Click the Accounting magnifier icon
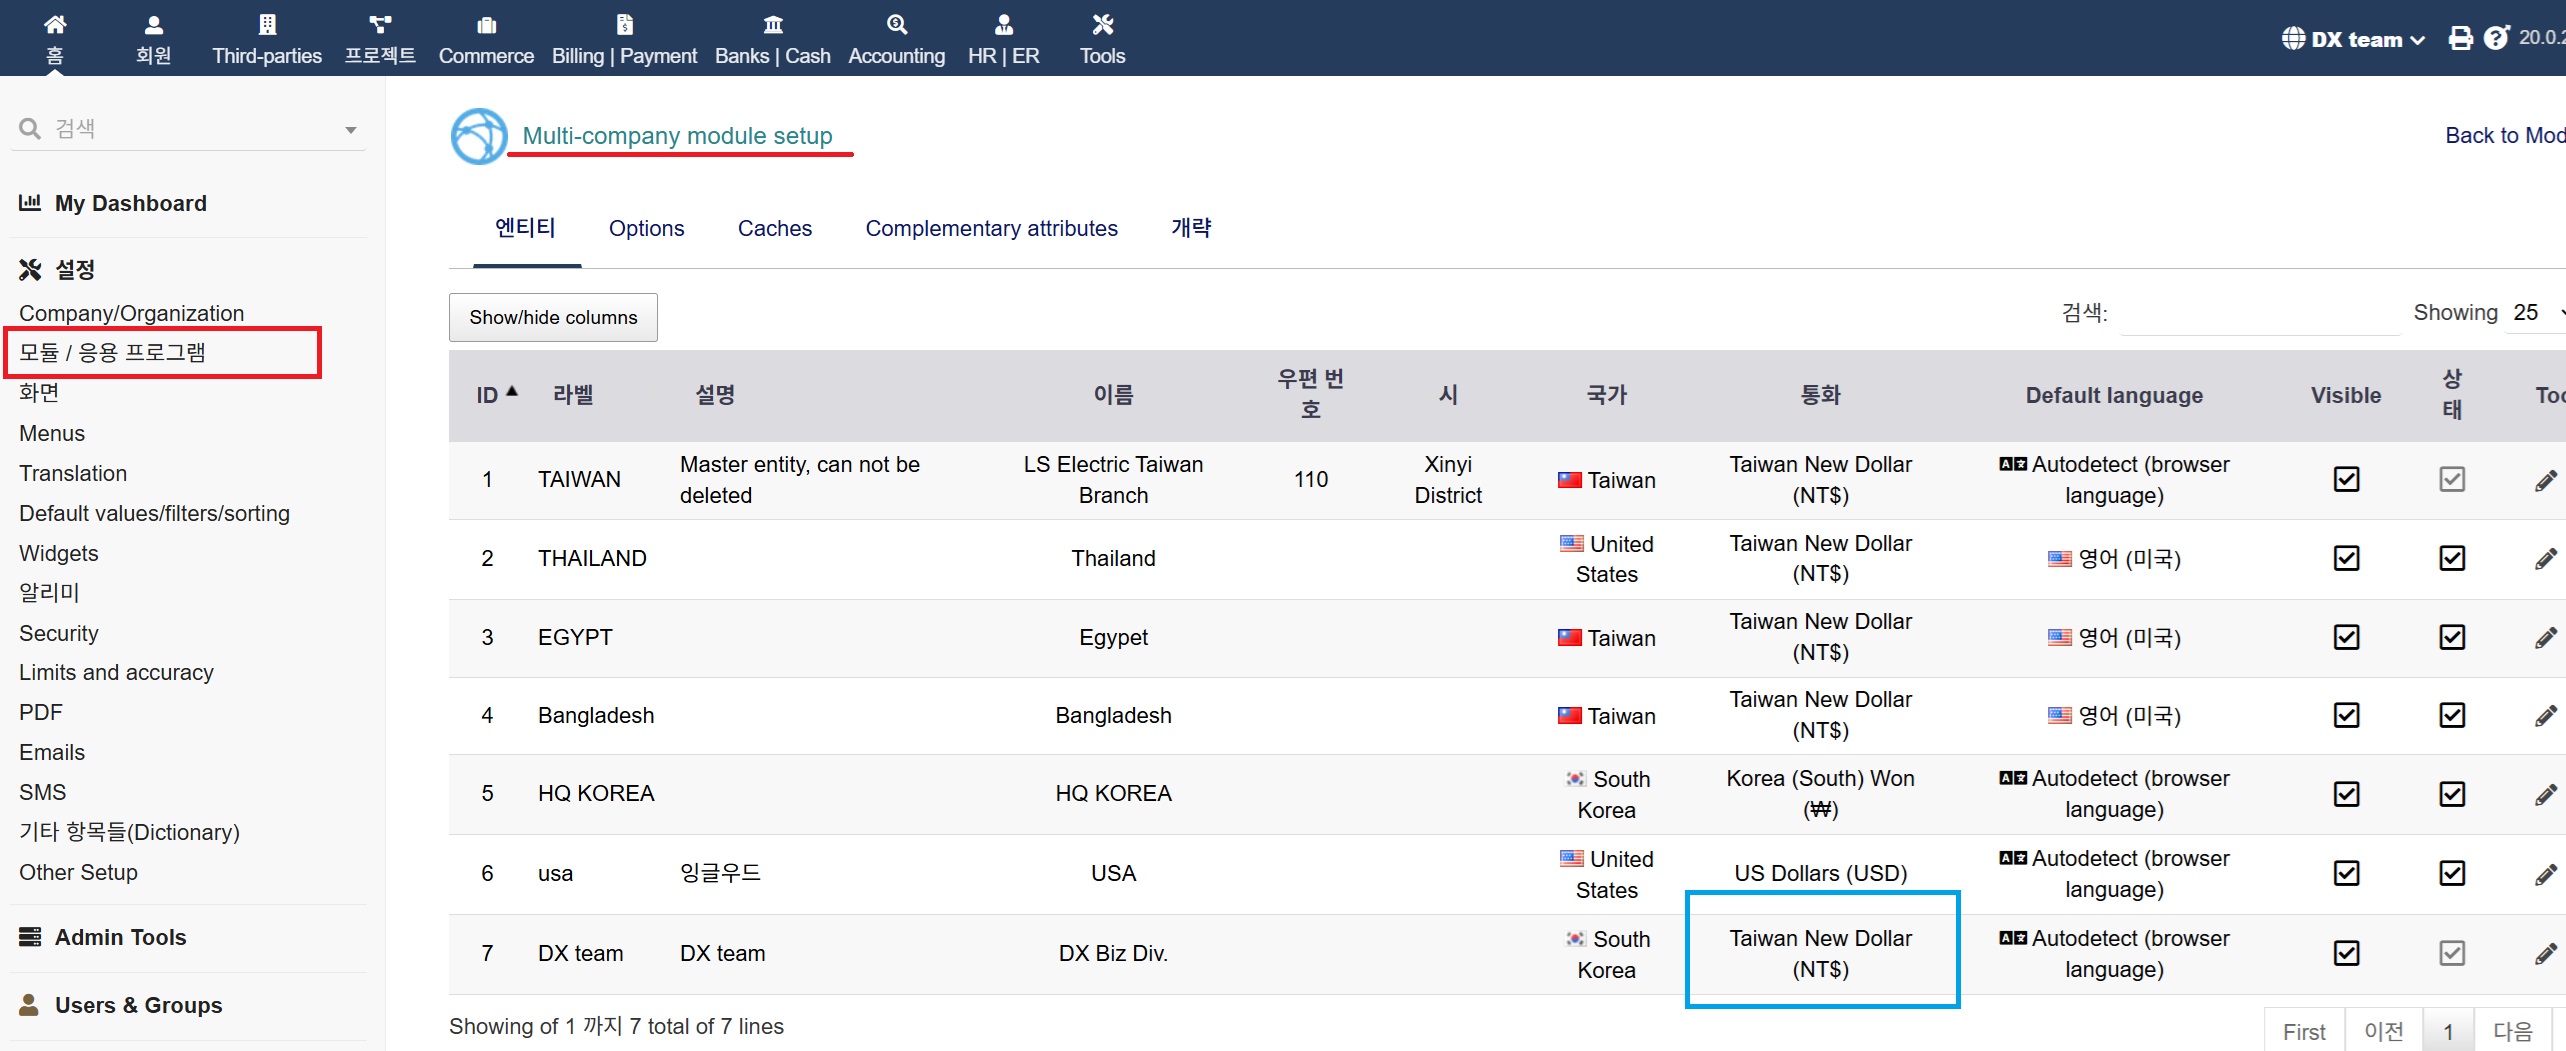The width and height of the screenshot is (2566, 1051). (896, 24)
